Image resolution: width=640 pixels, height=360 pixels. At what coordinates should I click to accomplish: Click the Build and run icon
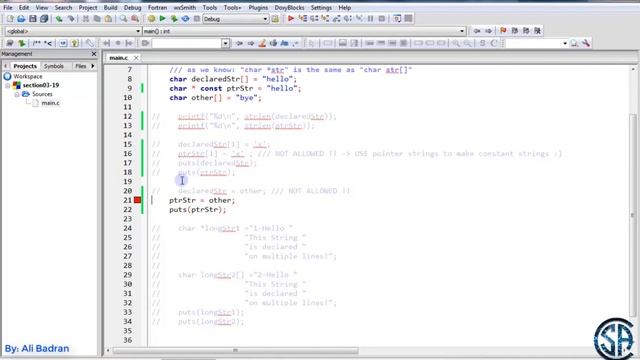point(174,19)
